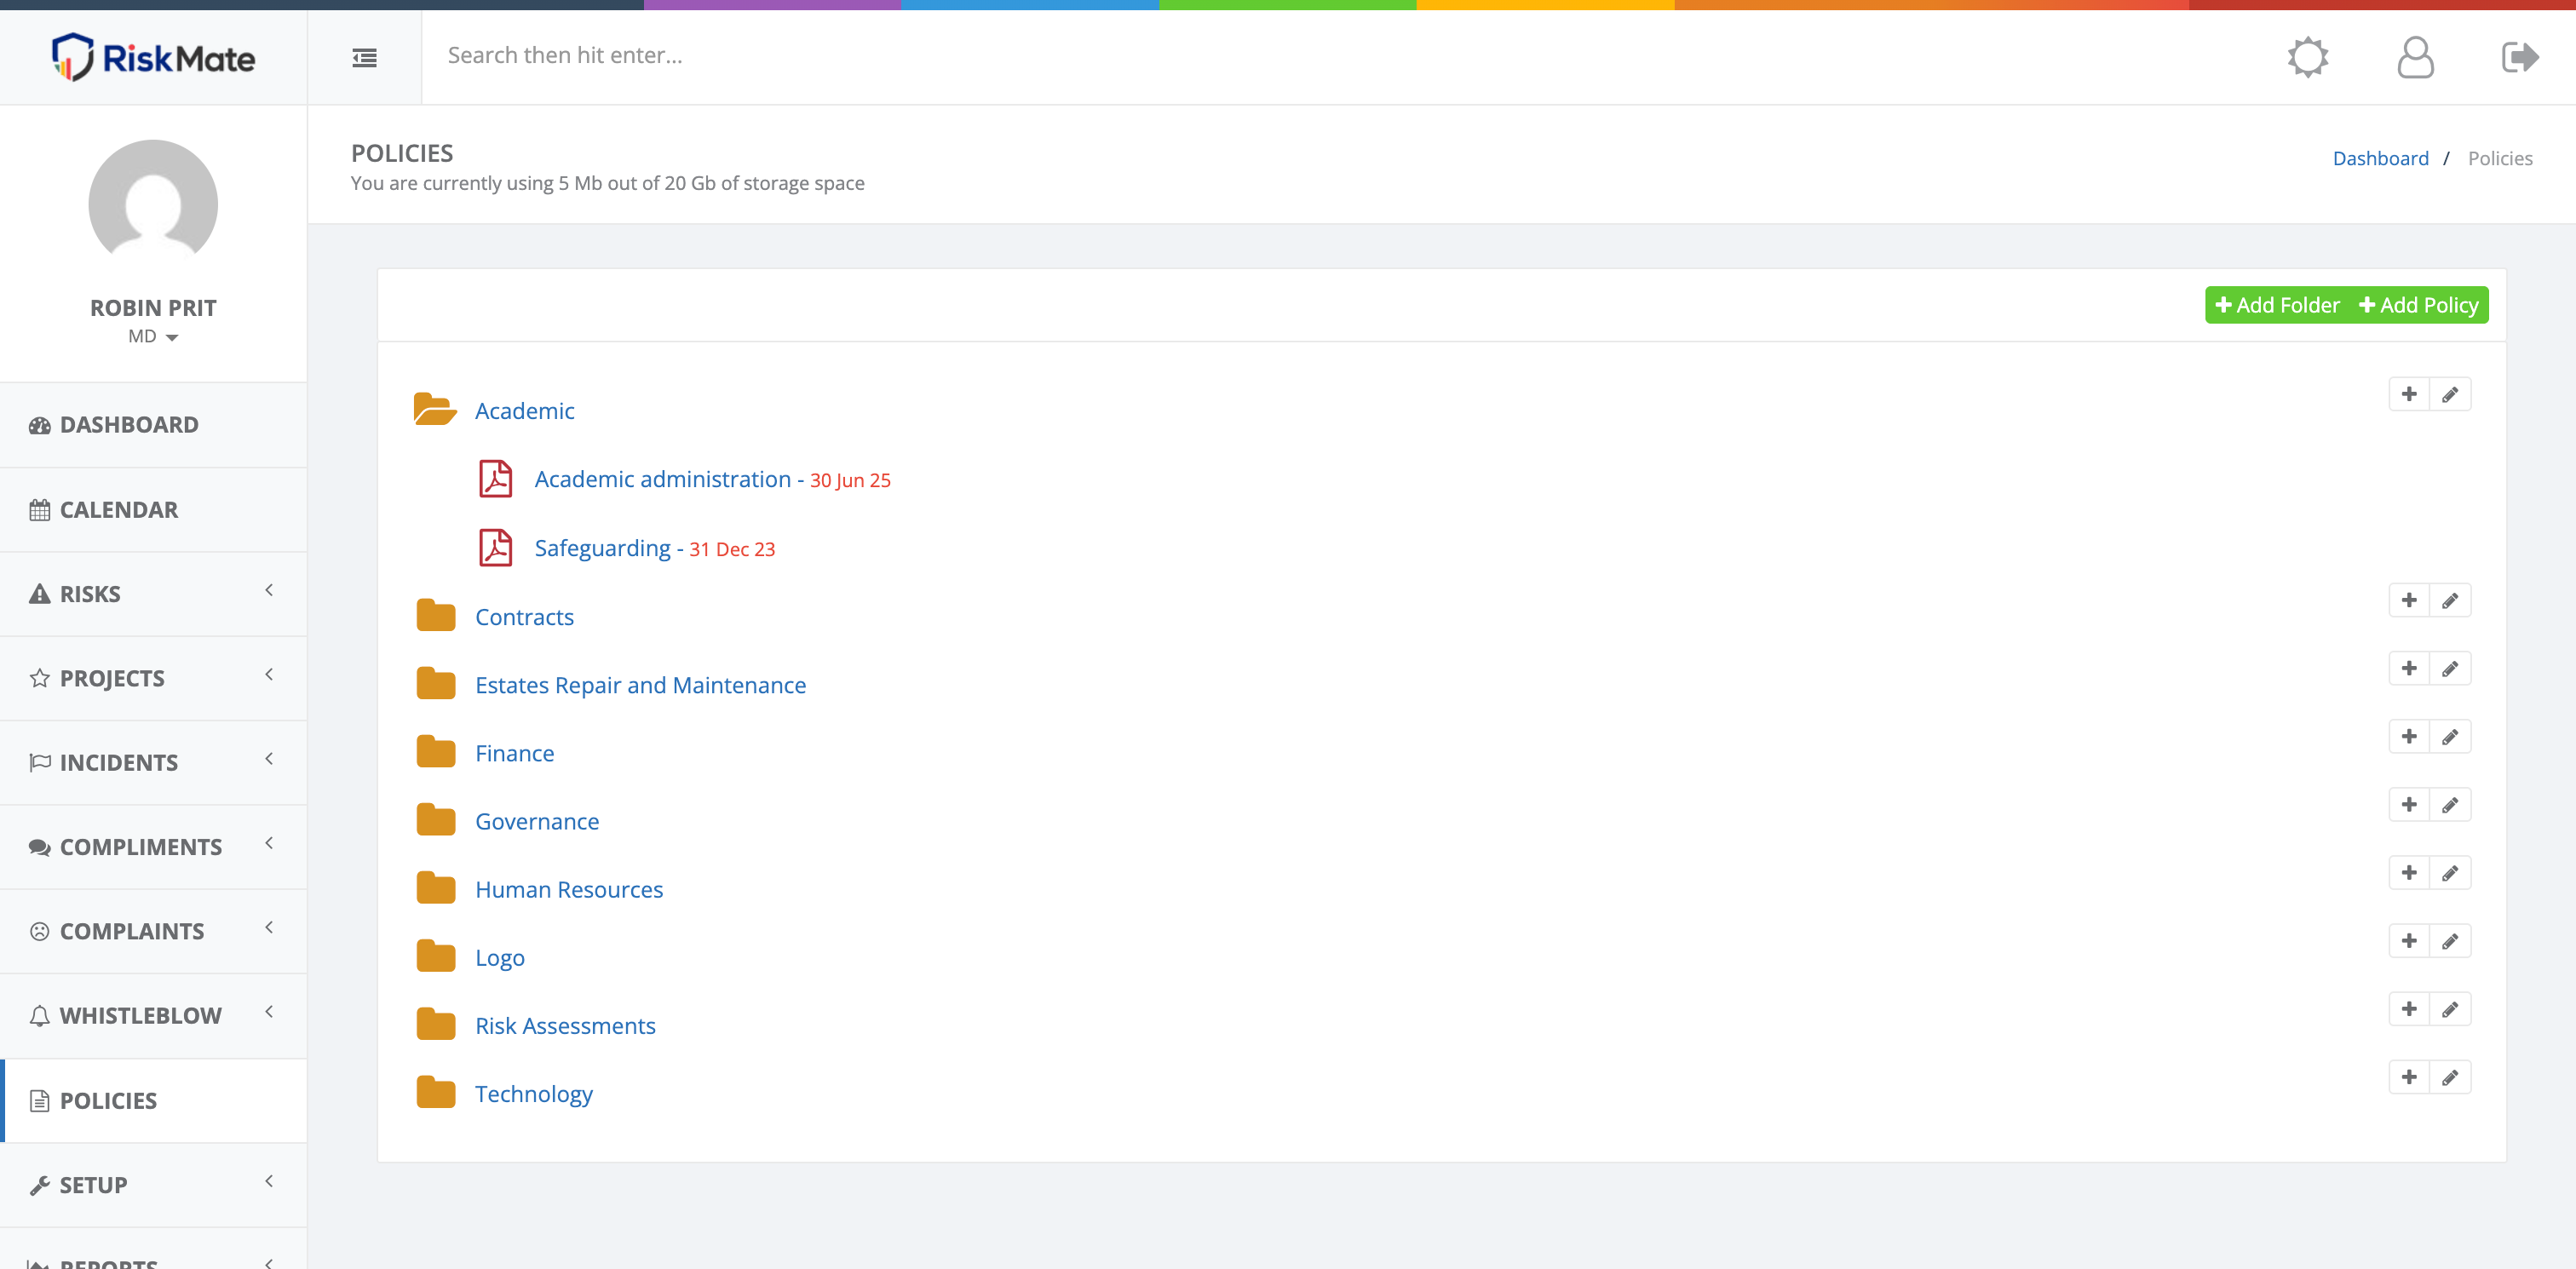Viewport: 2576px width, 1269px height.
Task: Click the Add Policy button
Action: pyautogui.click(x=2418, y=305)
